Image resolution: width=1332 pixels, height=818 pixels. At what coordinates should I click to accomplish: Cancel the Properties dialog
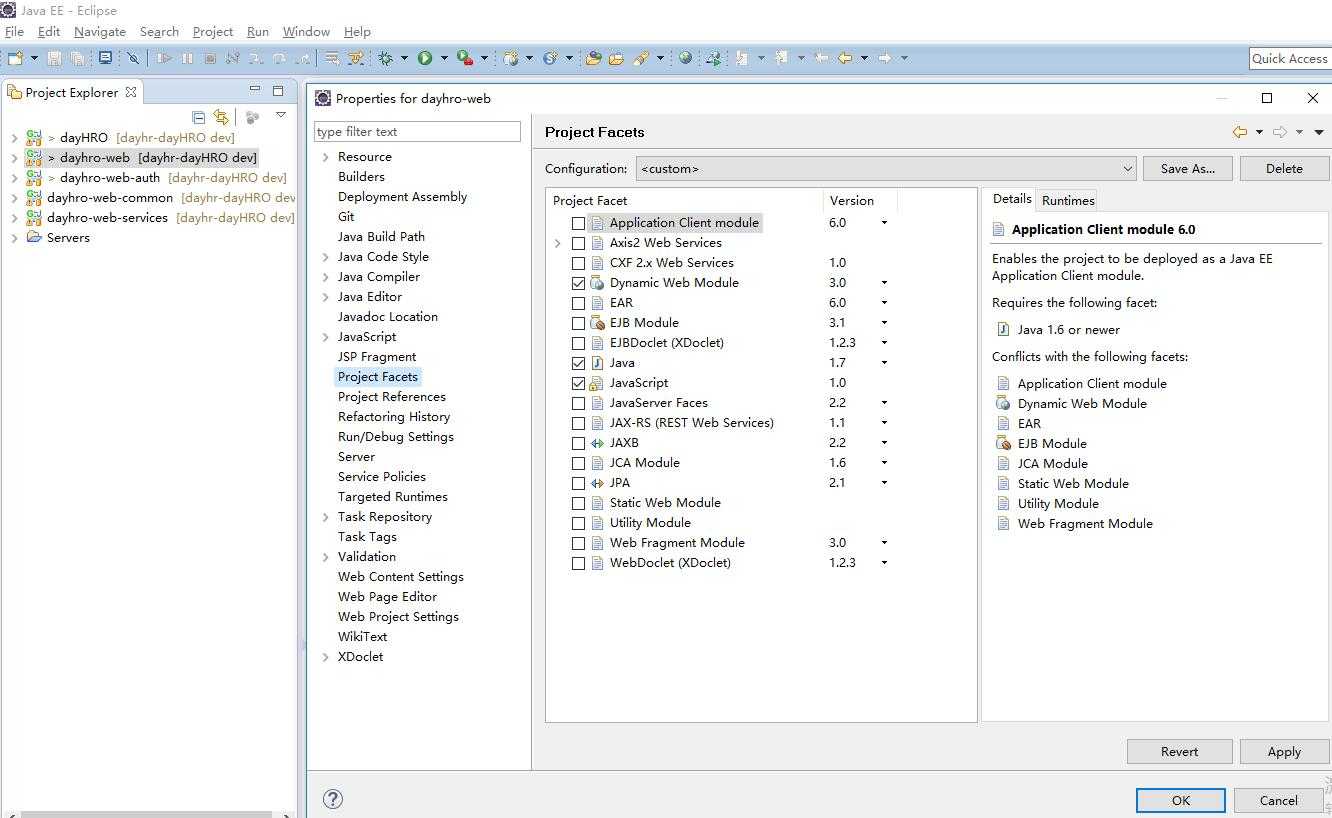click(1278, 800)
